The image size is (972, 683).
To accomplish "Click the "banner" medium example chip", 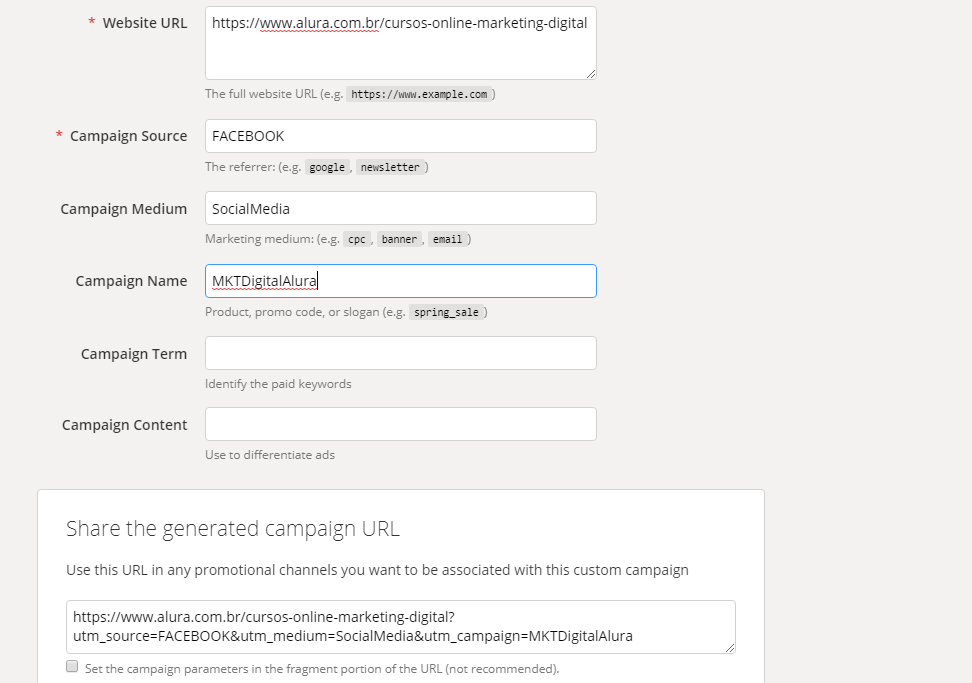I will [x=399, y=240].
